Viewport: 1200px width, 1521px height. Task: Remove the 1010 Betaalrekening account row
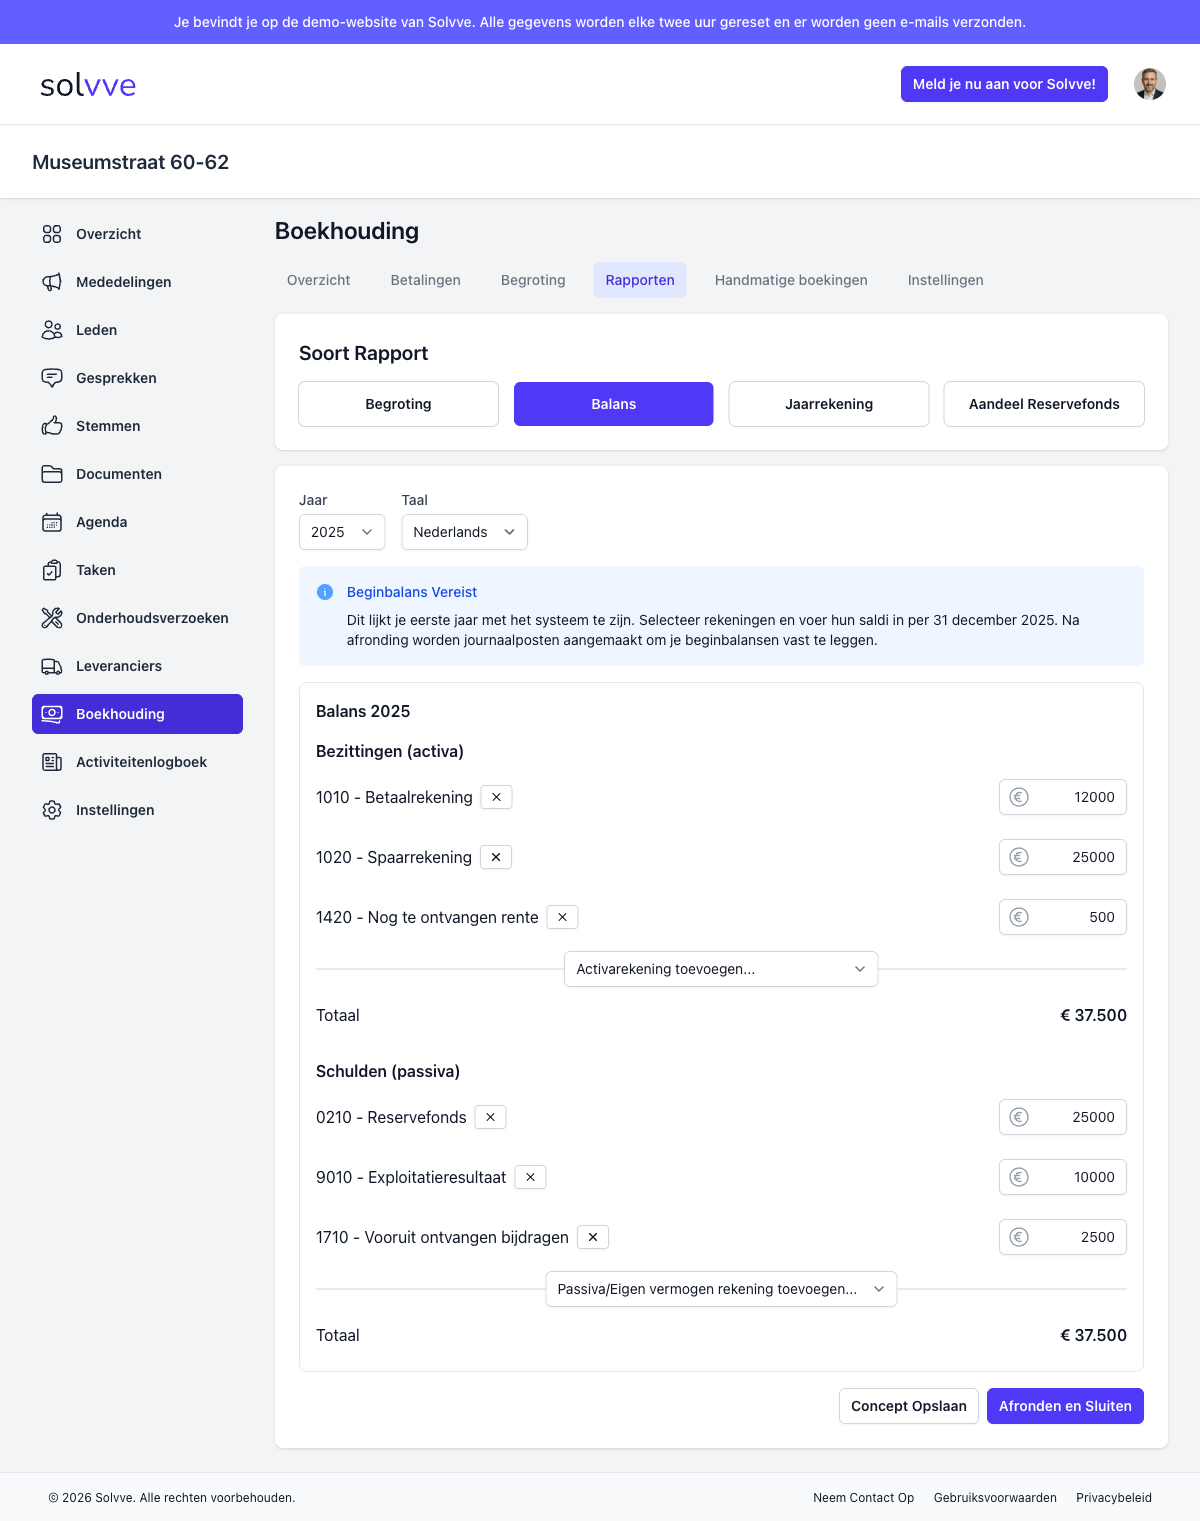point(497,797)
